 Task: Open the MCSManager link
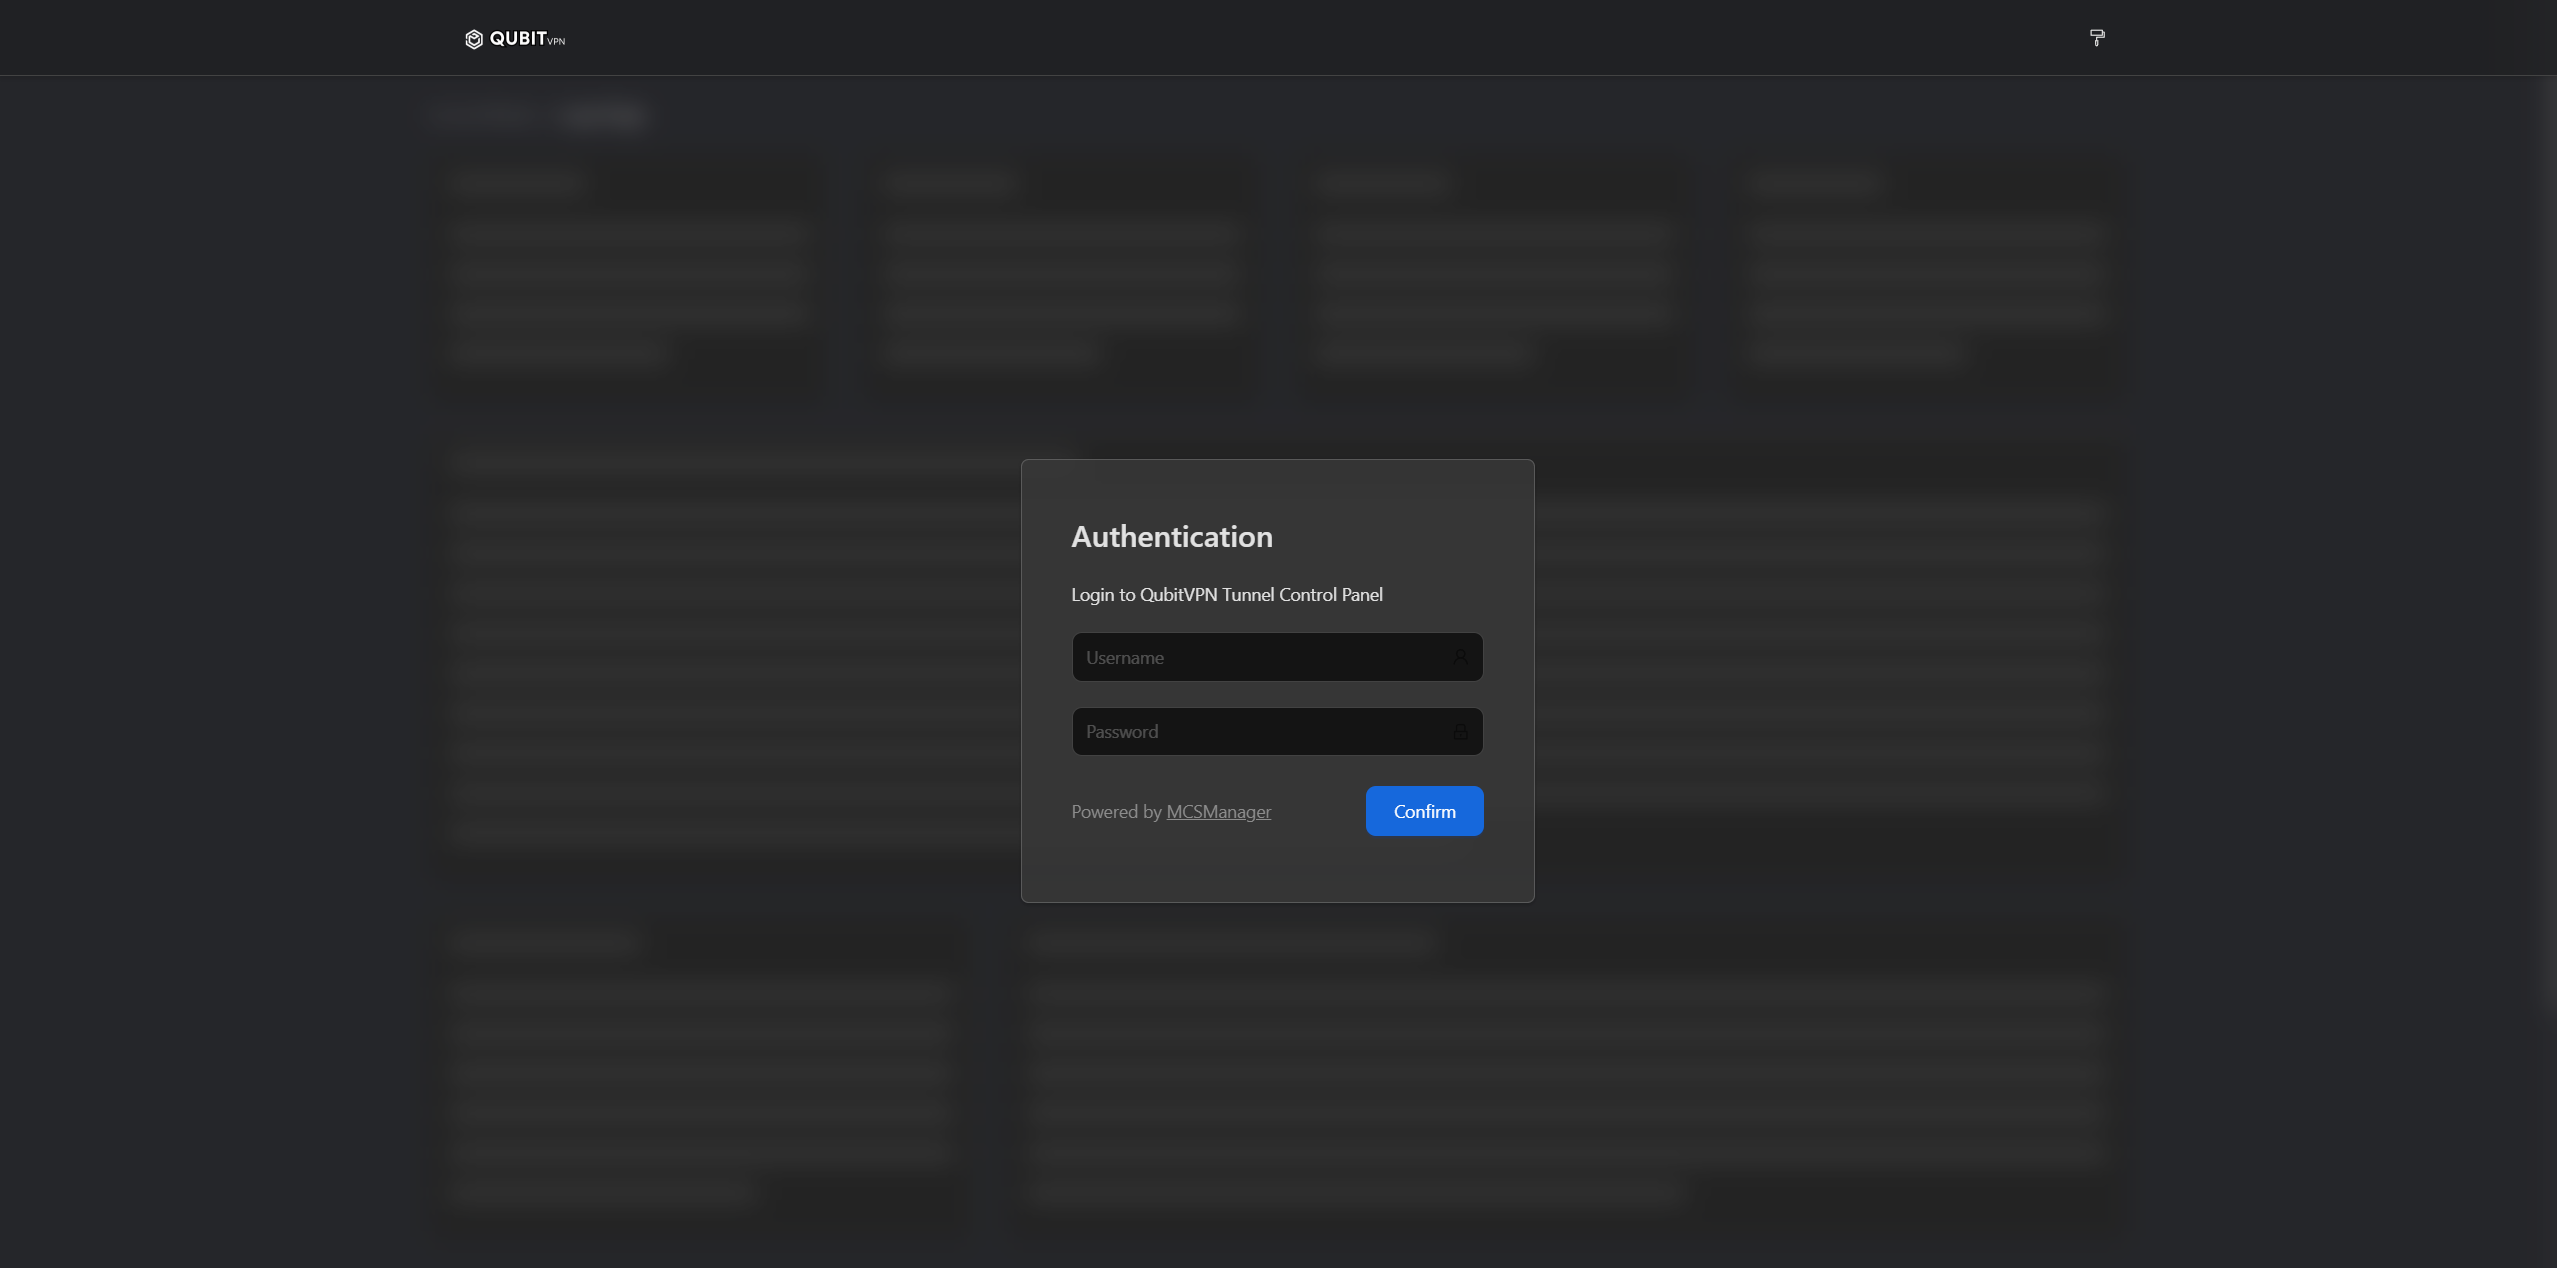pyautogui.click(x=1218, y=812)
